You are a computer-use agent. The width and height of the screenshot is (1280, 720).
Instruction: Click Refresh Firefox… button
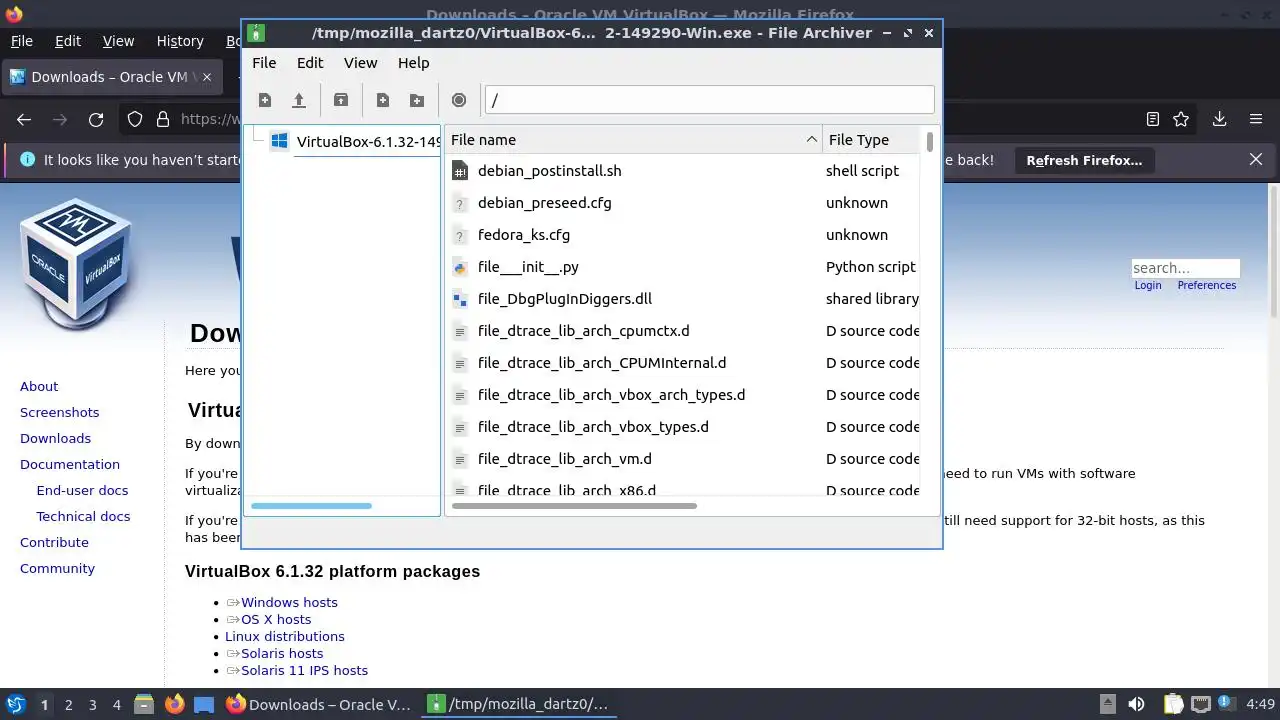(1084, 160)
